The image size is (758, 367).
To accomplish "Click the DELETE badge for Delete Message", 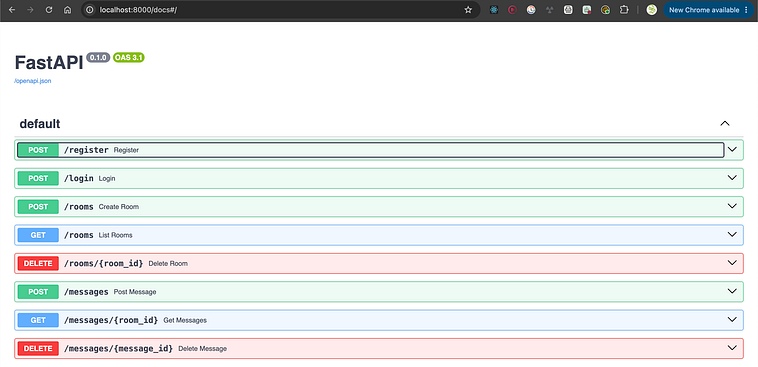I will (x=38, y=349).
